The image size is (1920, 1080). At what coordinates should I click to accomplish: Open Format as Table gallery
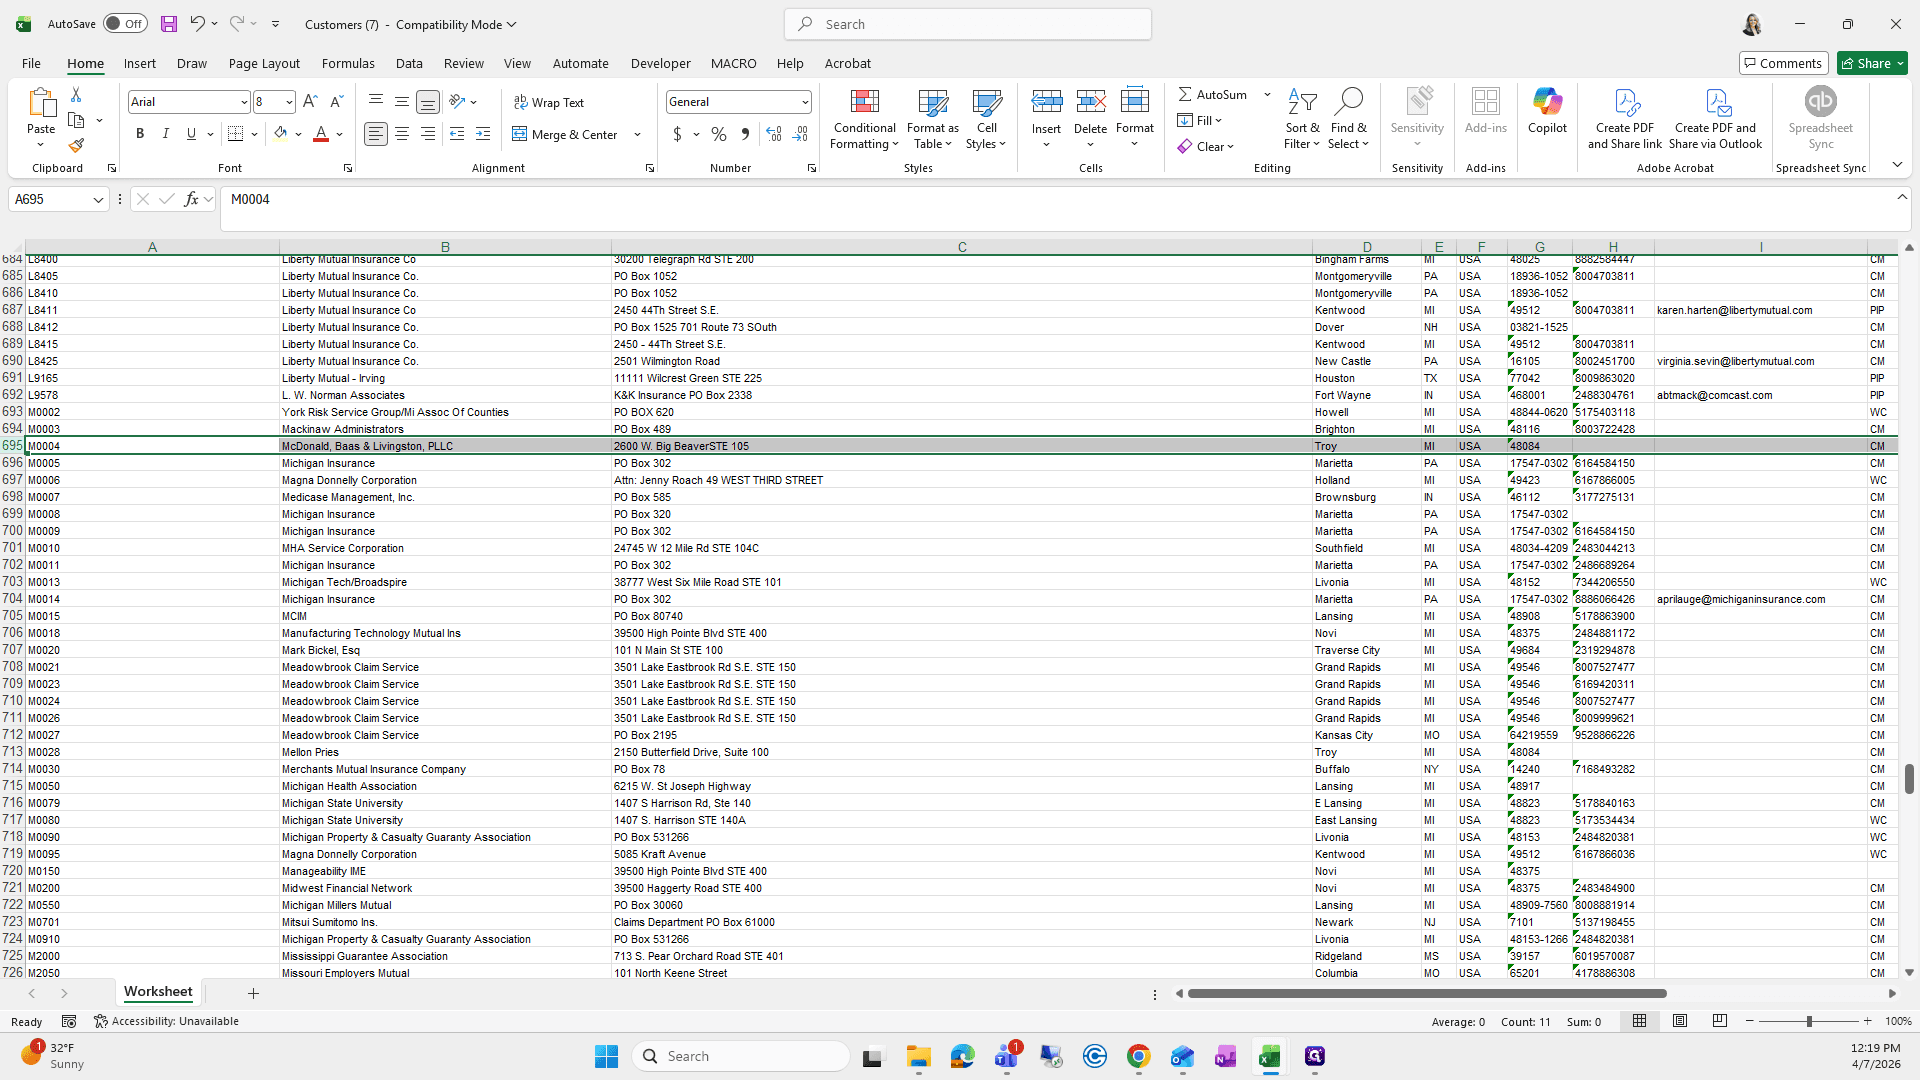coord(932,120)
